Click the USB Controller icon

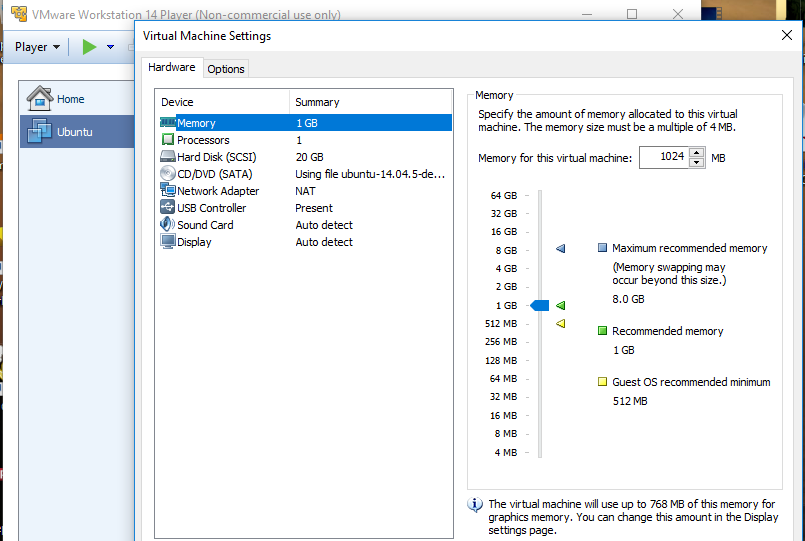click(168, 207)
